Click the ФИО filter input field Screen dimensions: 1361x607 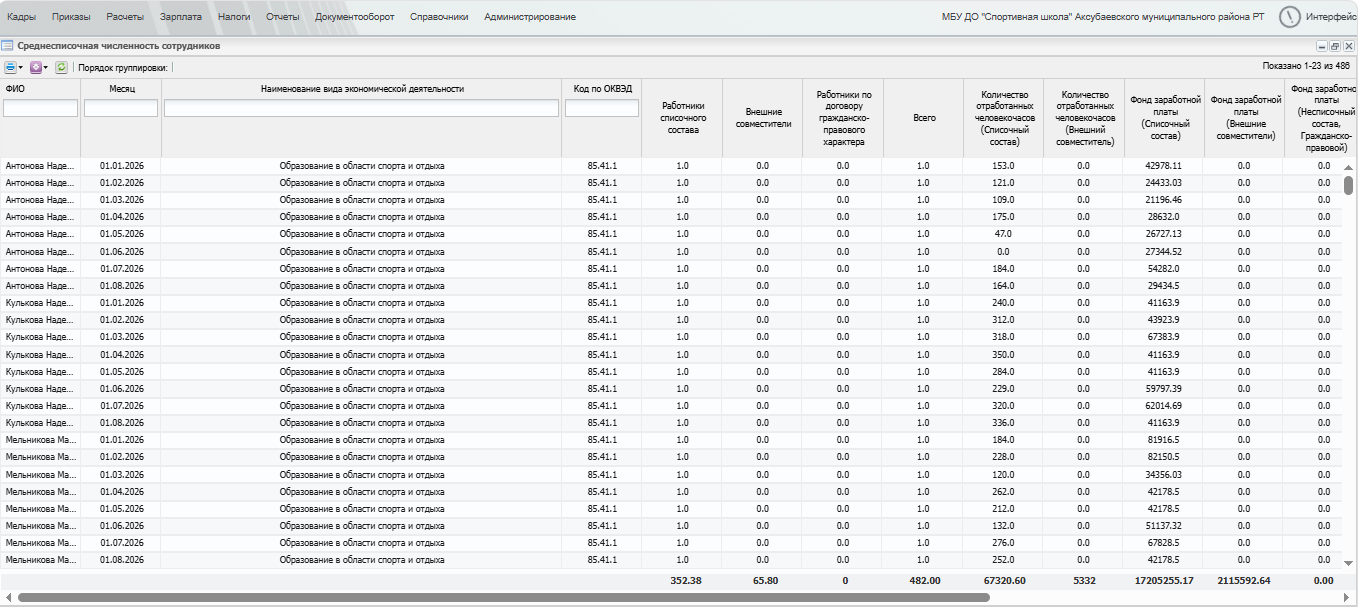[41, 108]
